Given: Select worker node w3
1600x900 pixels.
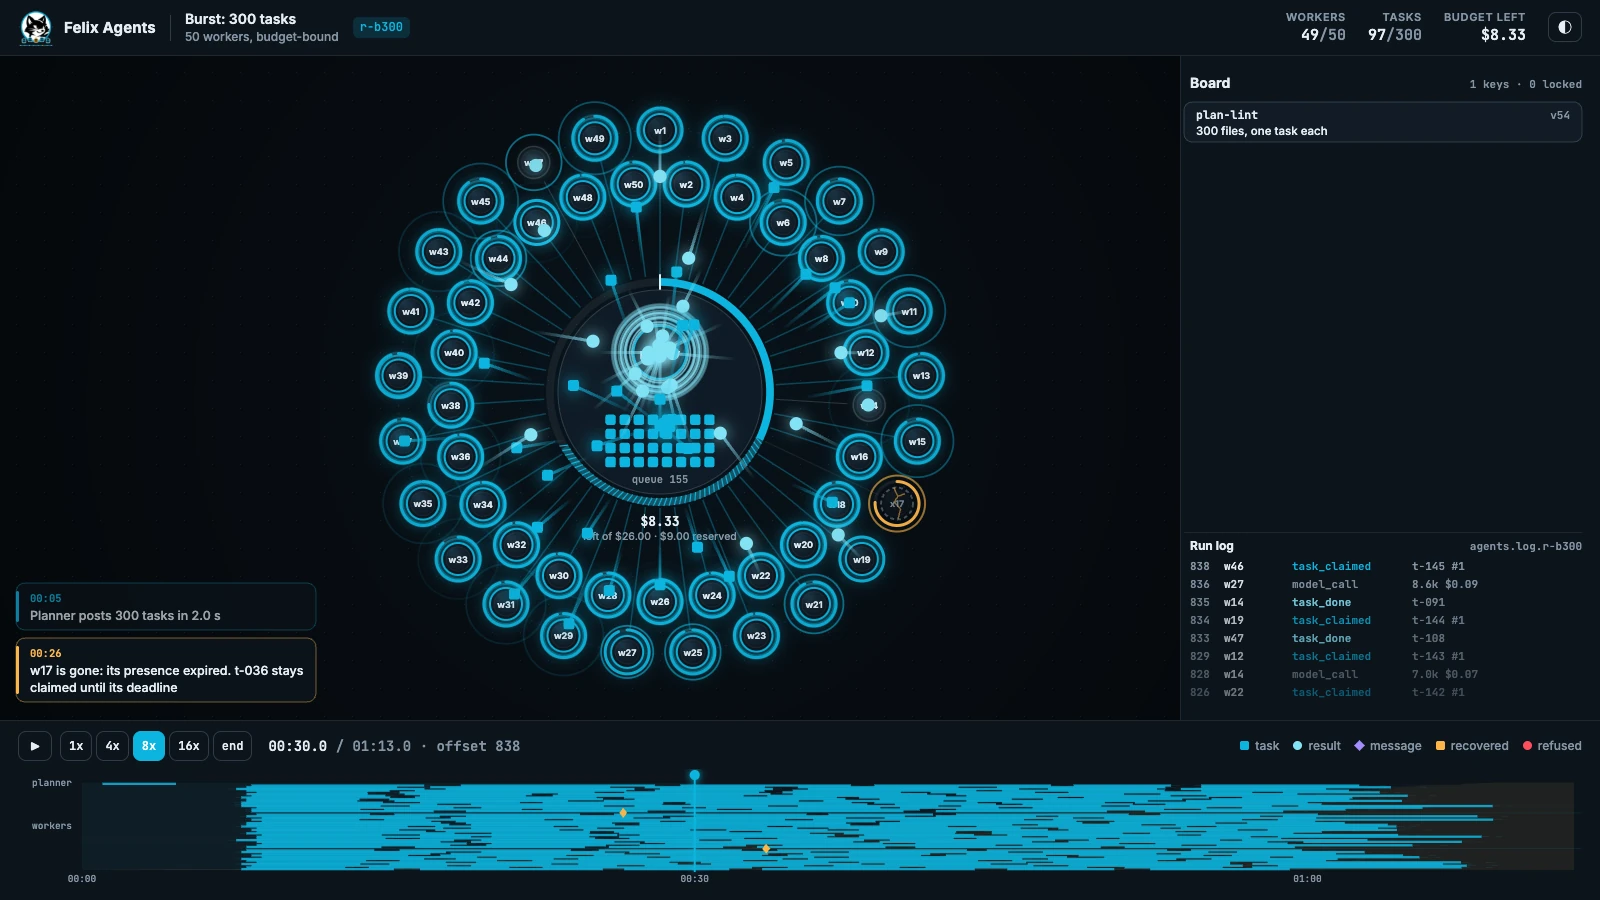Looking at the screenshot, I should [x=725, y=139].
